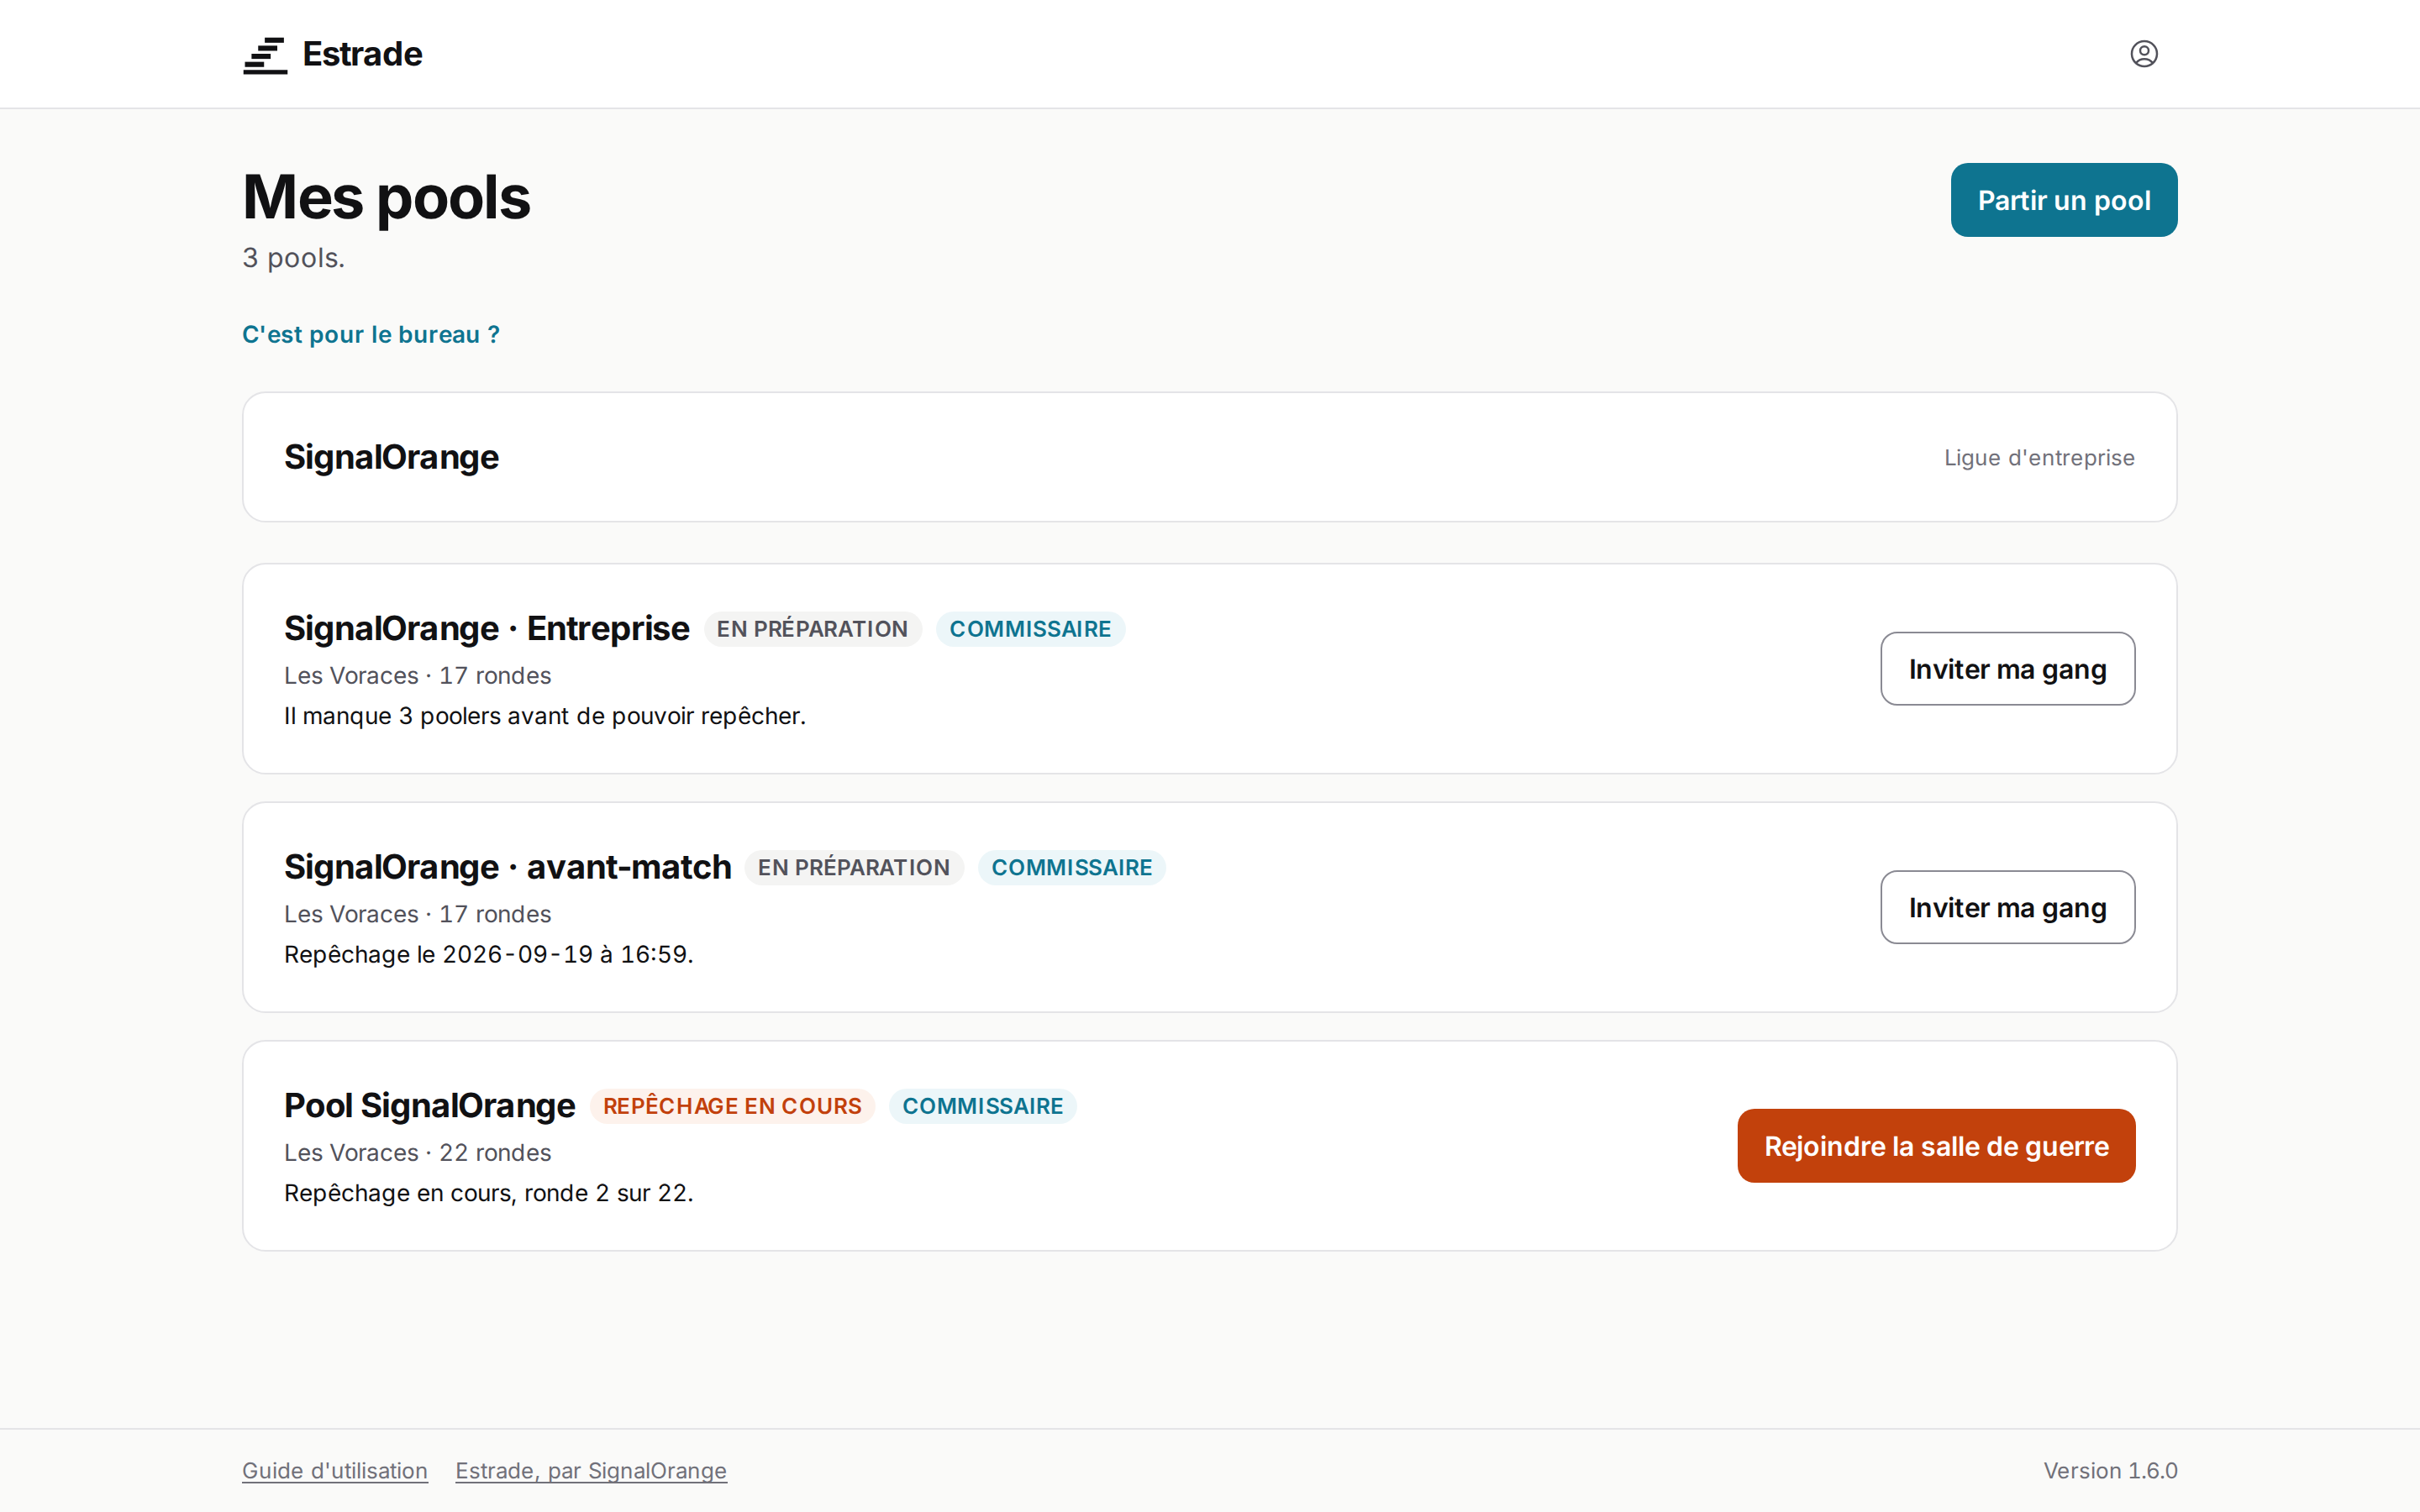The image size is (2420, 1512).
Task: Click the "Repêchage le 2026-09-19 à 16:59" text
Action: coord(489,954)
